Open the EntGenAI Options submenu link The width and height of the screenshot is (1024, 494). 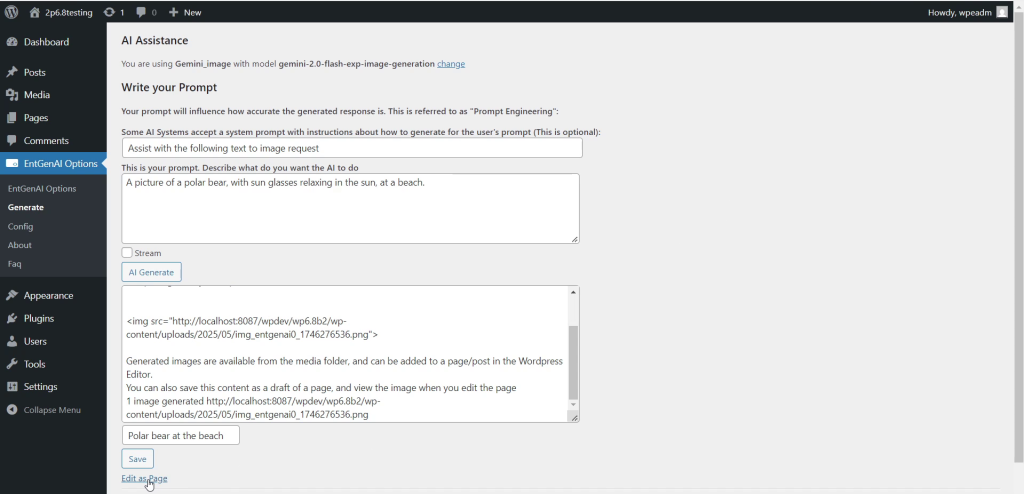[x=42, y=188]
